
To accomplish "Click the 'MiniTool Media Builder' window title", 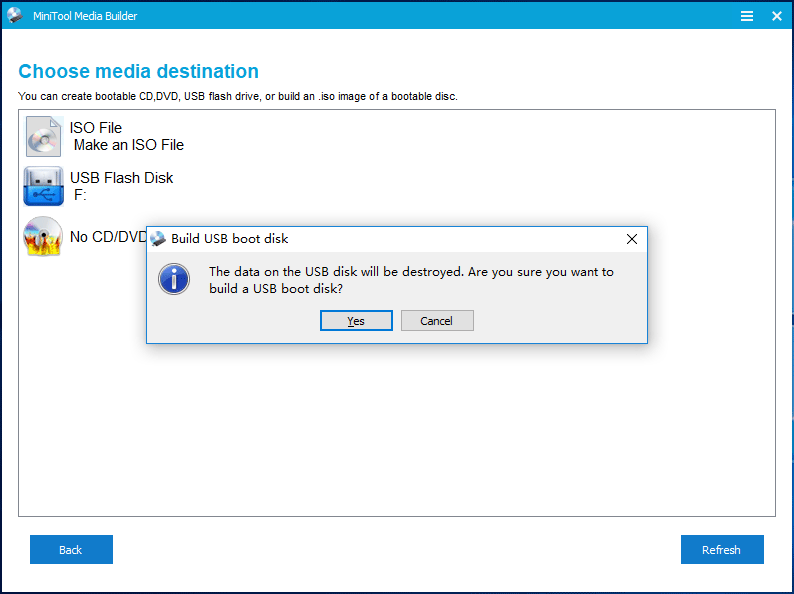I will (85, 16).
